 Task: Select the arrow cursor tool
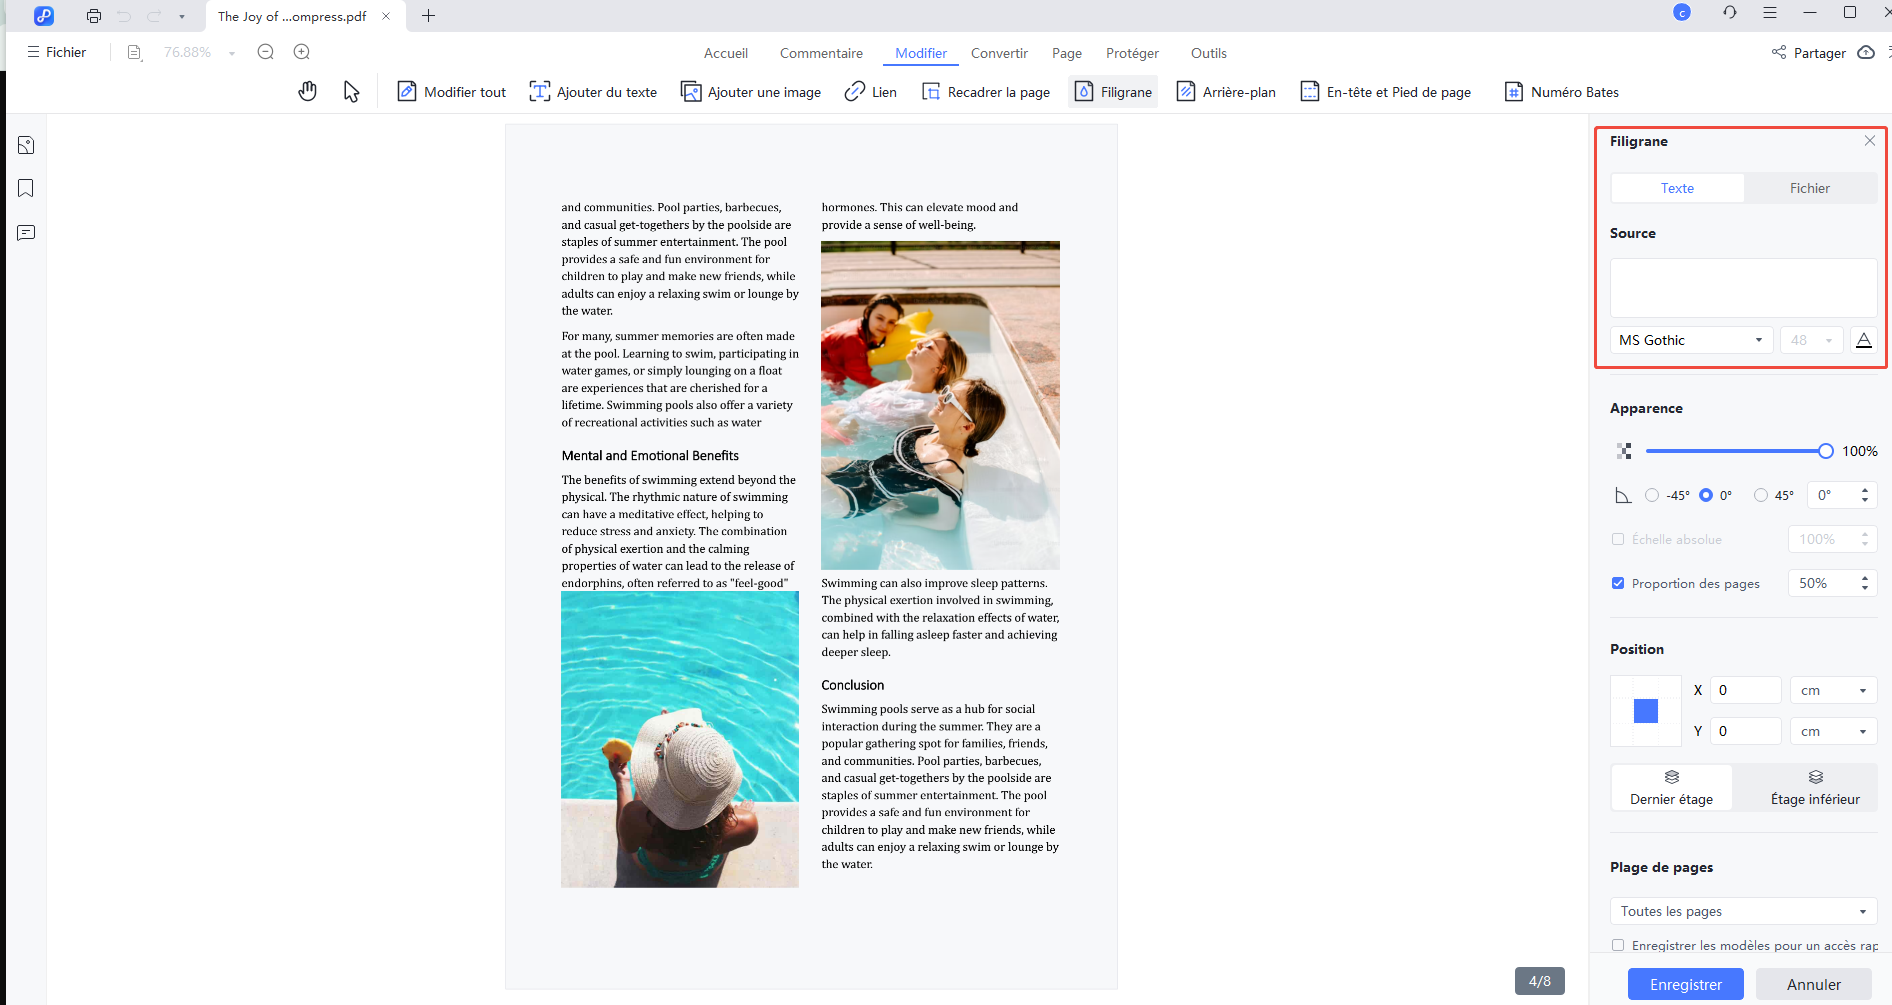[351, 92]
